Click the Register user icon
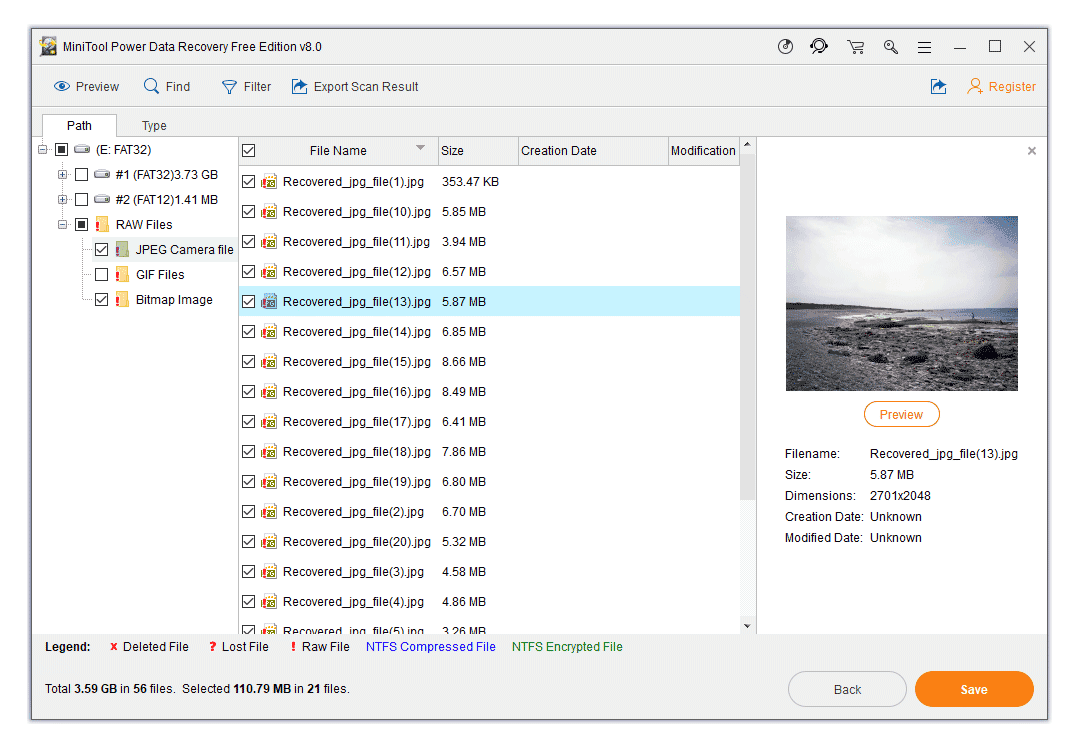This screenshot has width=1070, height=734. (974, 86)
